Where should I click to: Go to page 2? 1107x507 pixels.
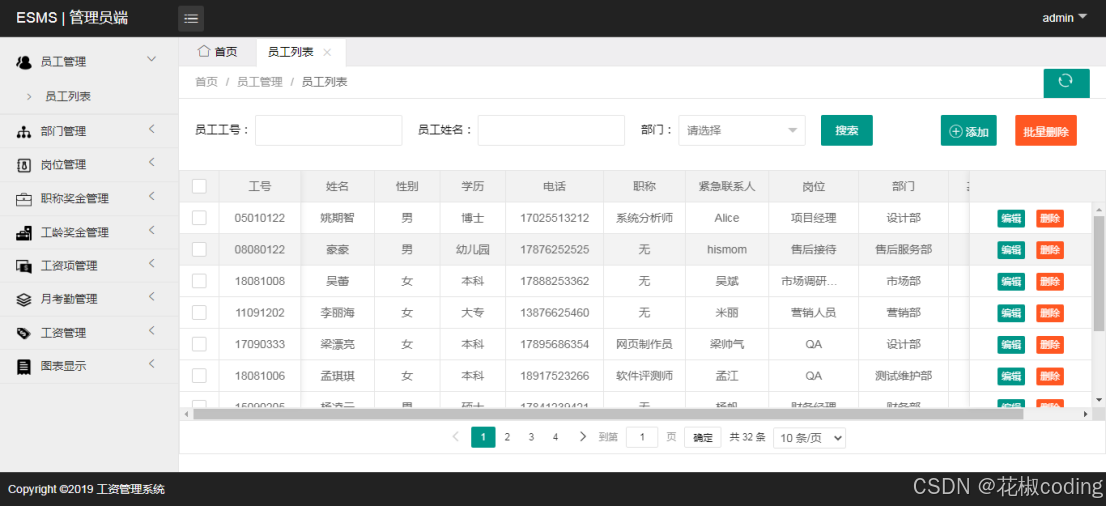pyautogui.click(x=507, y=437)
